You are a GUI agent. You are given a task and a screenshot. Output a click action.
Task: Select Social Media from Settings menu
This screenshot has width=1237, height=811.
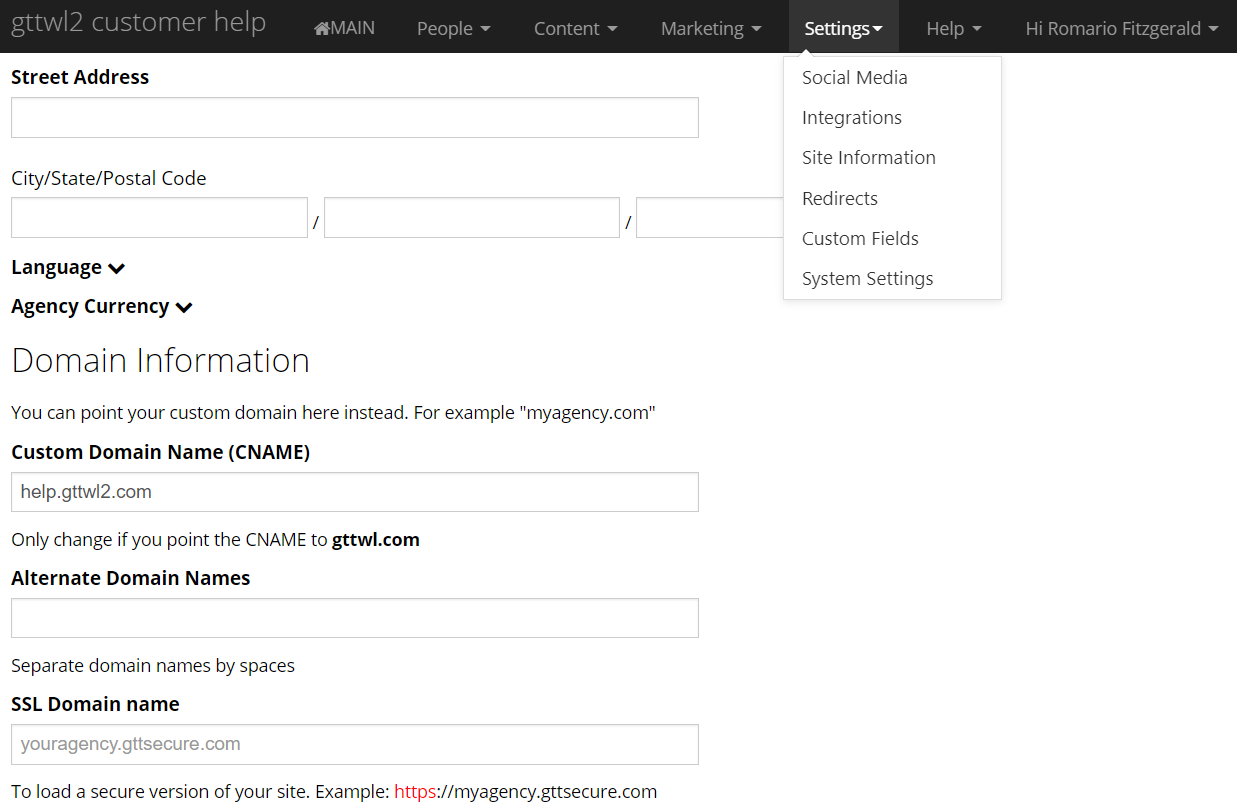(854, 78)
